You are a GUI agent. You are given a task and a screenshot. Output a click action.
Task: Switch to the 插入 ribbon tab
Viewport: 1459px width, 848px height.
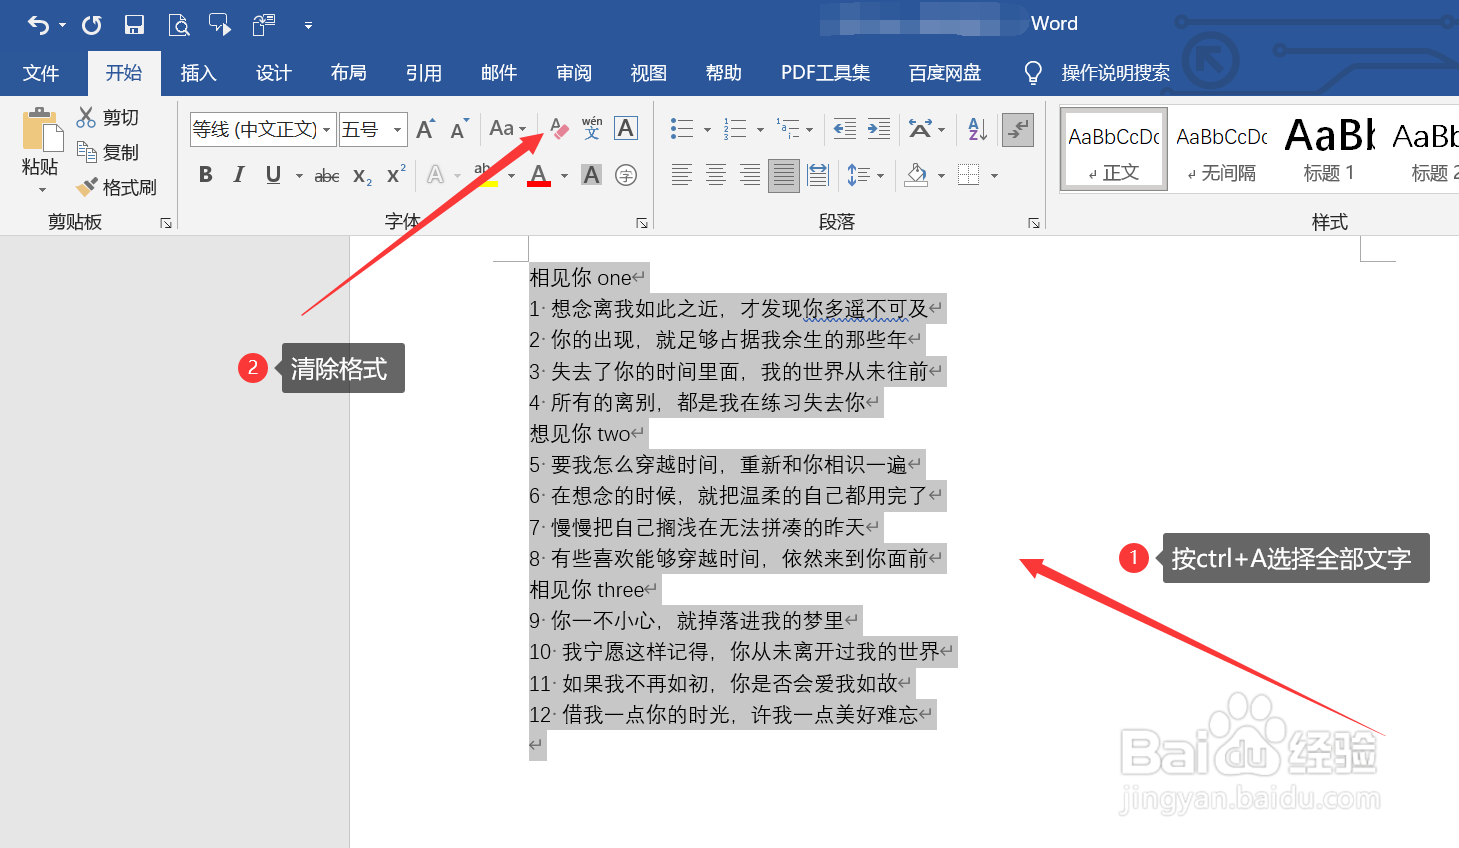(x=198, y=72)
